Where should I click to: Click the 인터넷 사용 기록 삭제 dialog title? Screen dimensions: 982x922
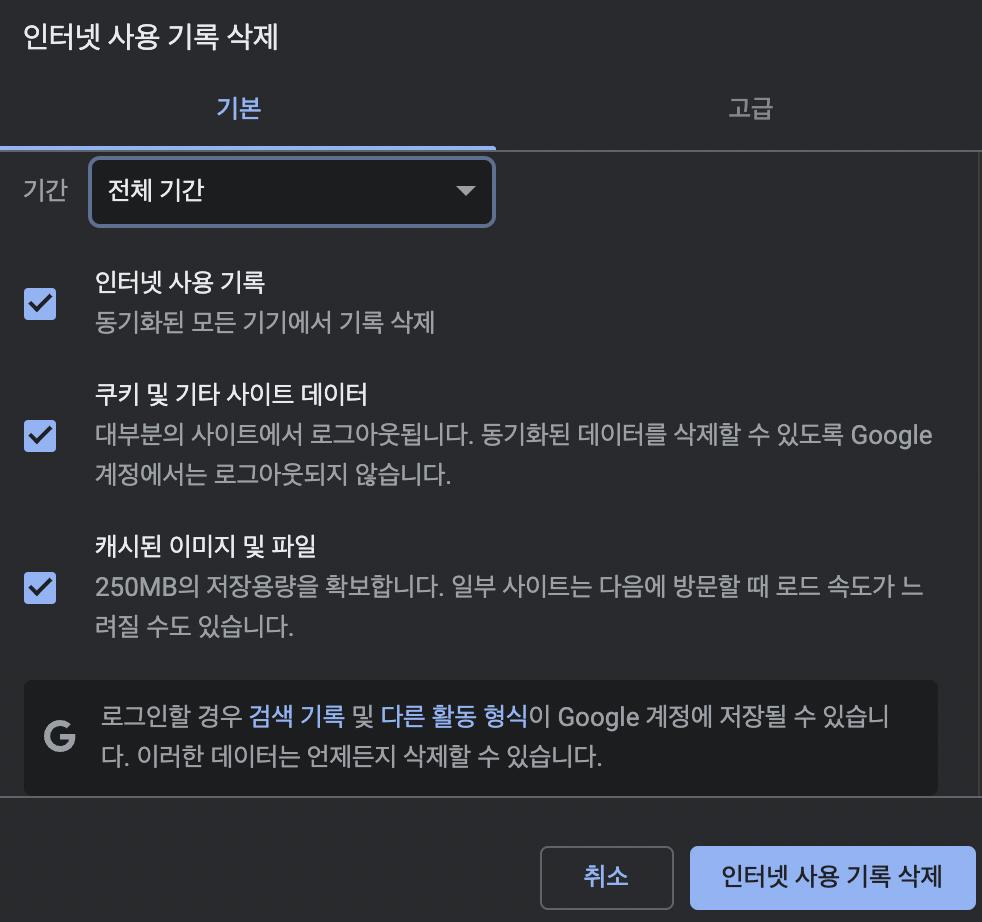click(x=150, y=36)
